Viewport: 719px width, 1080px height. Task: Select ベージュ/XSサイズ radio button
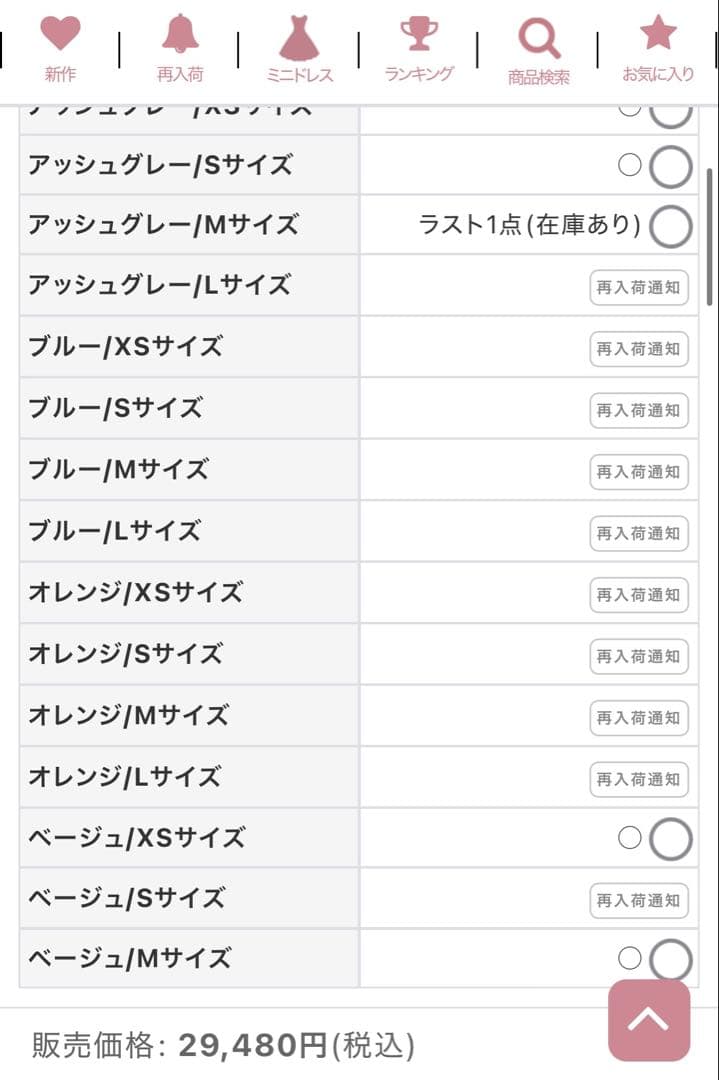[x=670, y=839]
